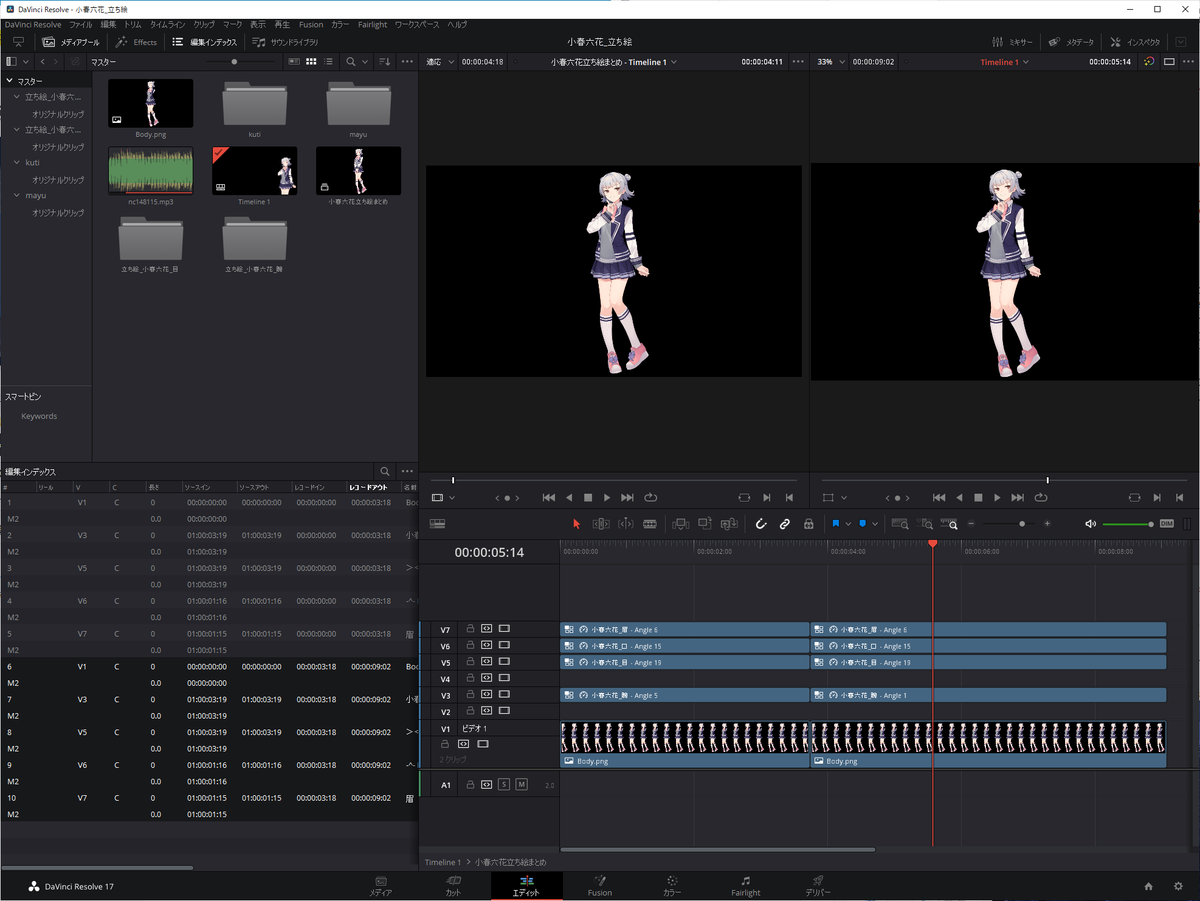The image size is (1200, 901).
Task: Select the blade edit mode tool
Action: click(x=650, y=524)
